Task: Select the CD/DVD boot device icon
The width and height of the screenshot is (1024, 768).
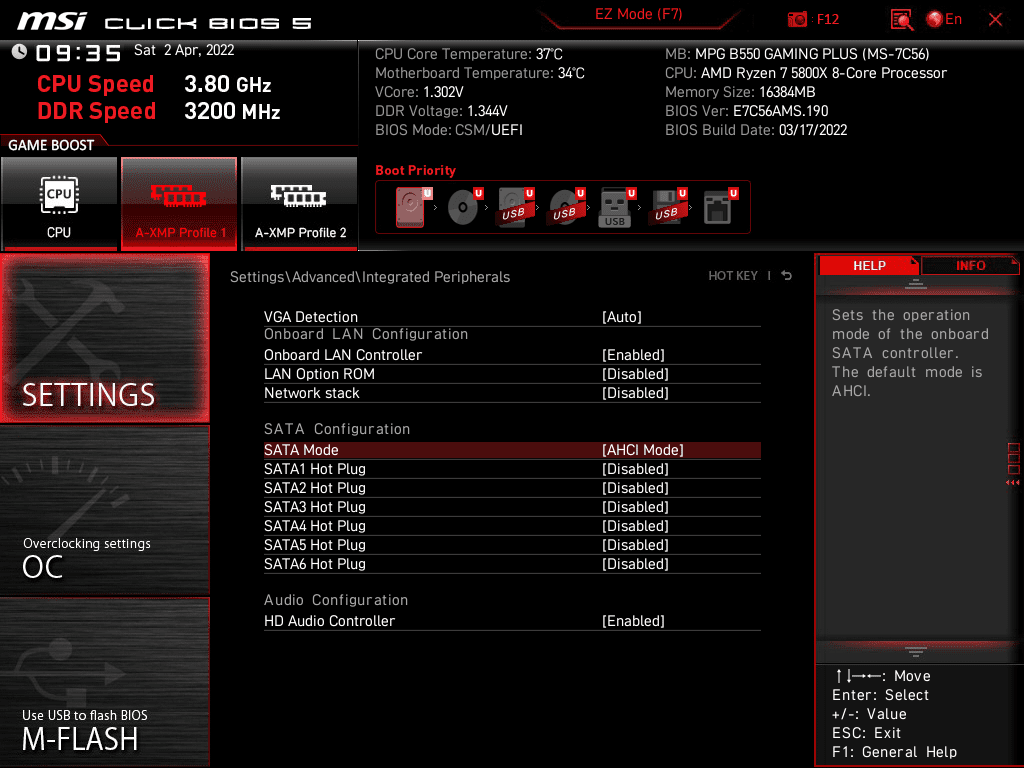Action: (464, 207)
